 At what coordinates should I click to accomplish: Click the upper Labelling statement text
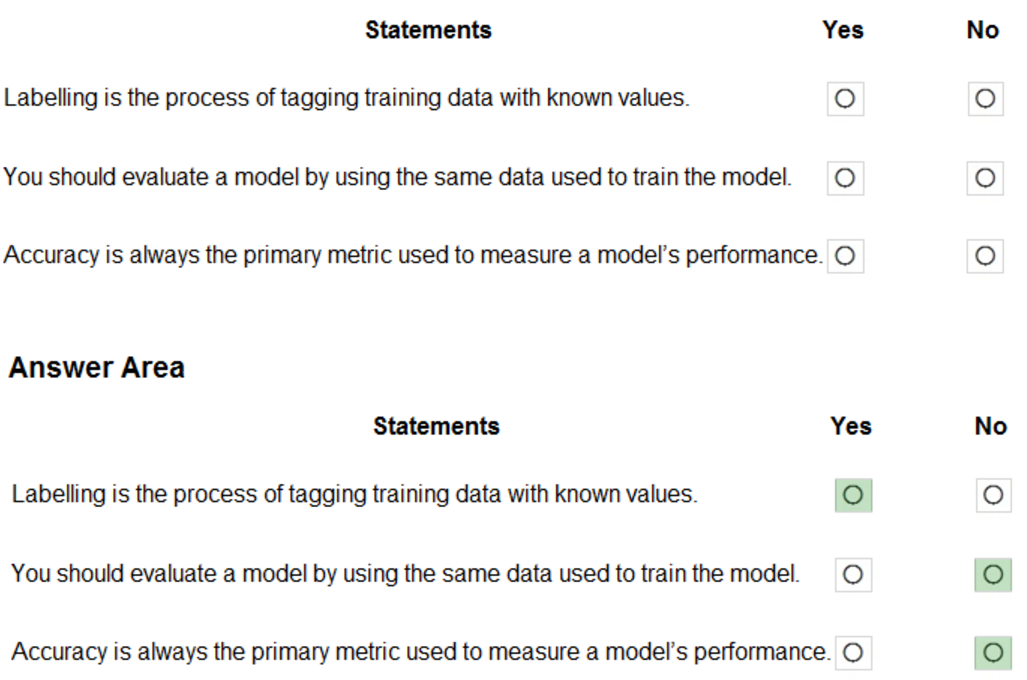(x=346, y=99)
